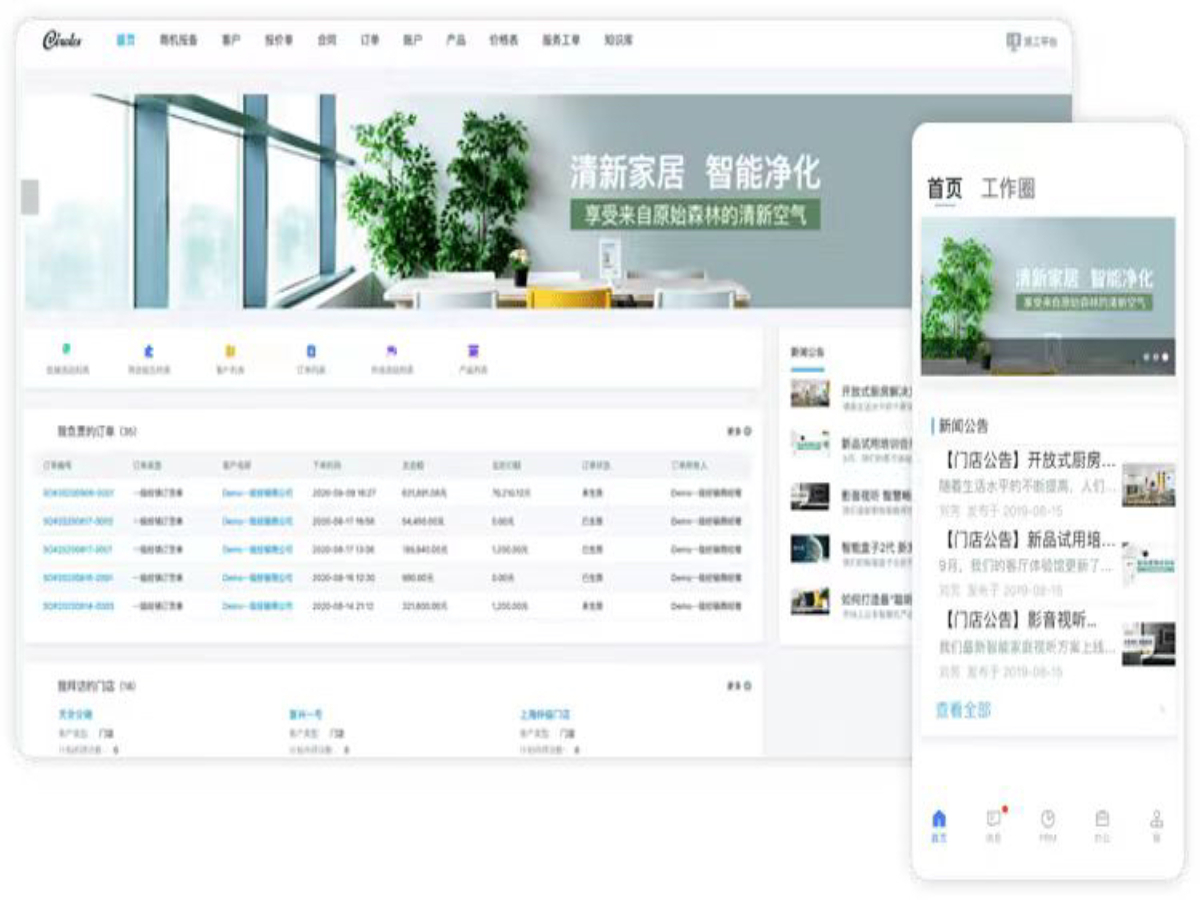Open the purple 产品列表 shortcut icon
This screenshot has width=1200, height=900.
point(473,351)
